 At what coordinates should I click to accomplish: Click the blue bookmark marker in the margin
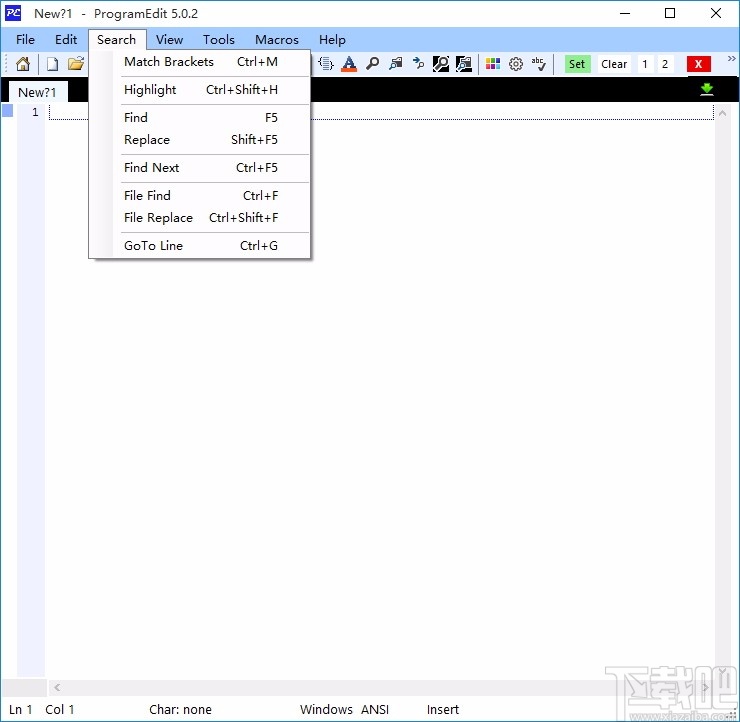point(8,111)
